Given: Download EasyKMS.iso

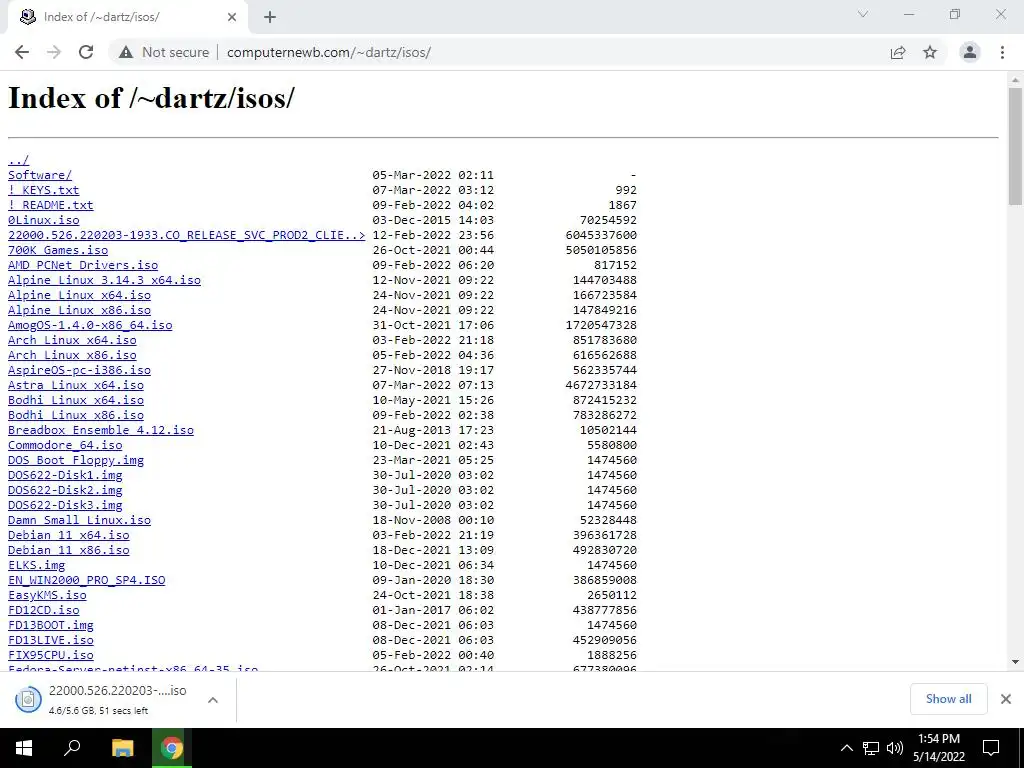Looking at the screenshot, I should click(x=47, y=596).
